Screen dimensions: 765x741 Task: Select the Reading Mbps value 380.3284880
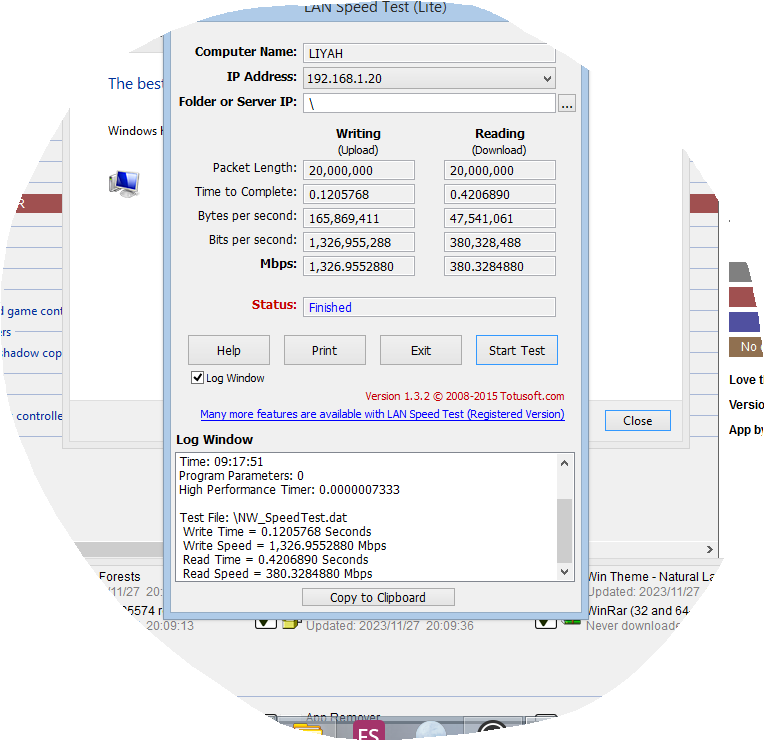coord(500,266)
